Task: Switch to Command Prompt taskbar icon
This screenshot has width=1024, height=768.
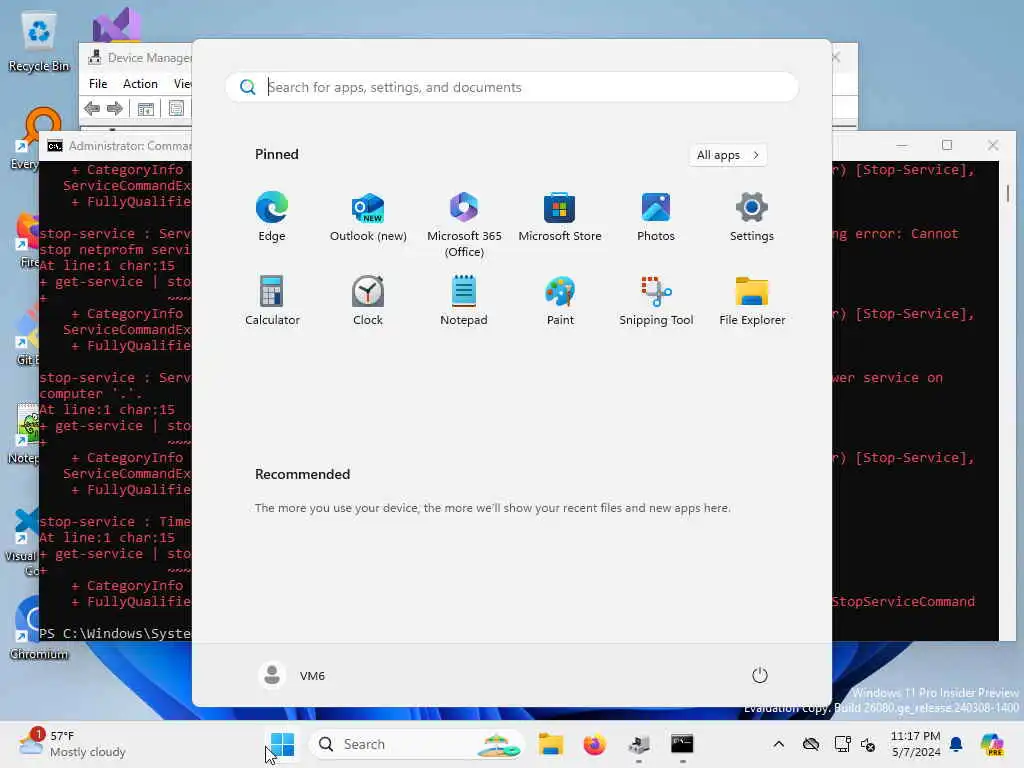Action: (x=682, y=744)
